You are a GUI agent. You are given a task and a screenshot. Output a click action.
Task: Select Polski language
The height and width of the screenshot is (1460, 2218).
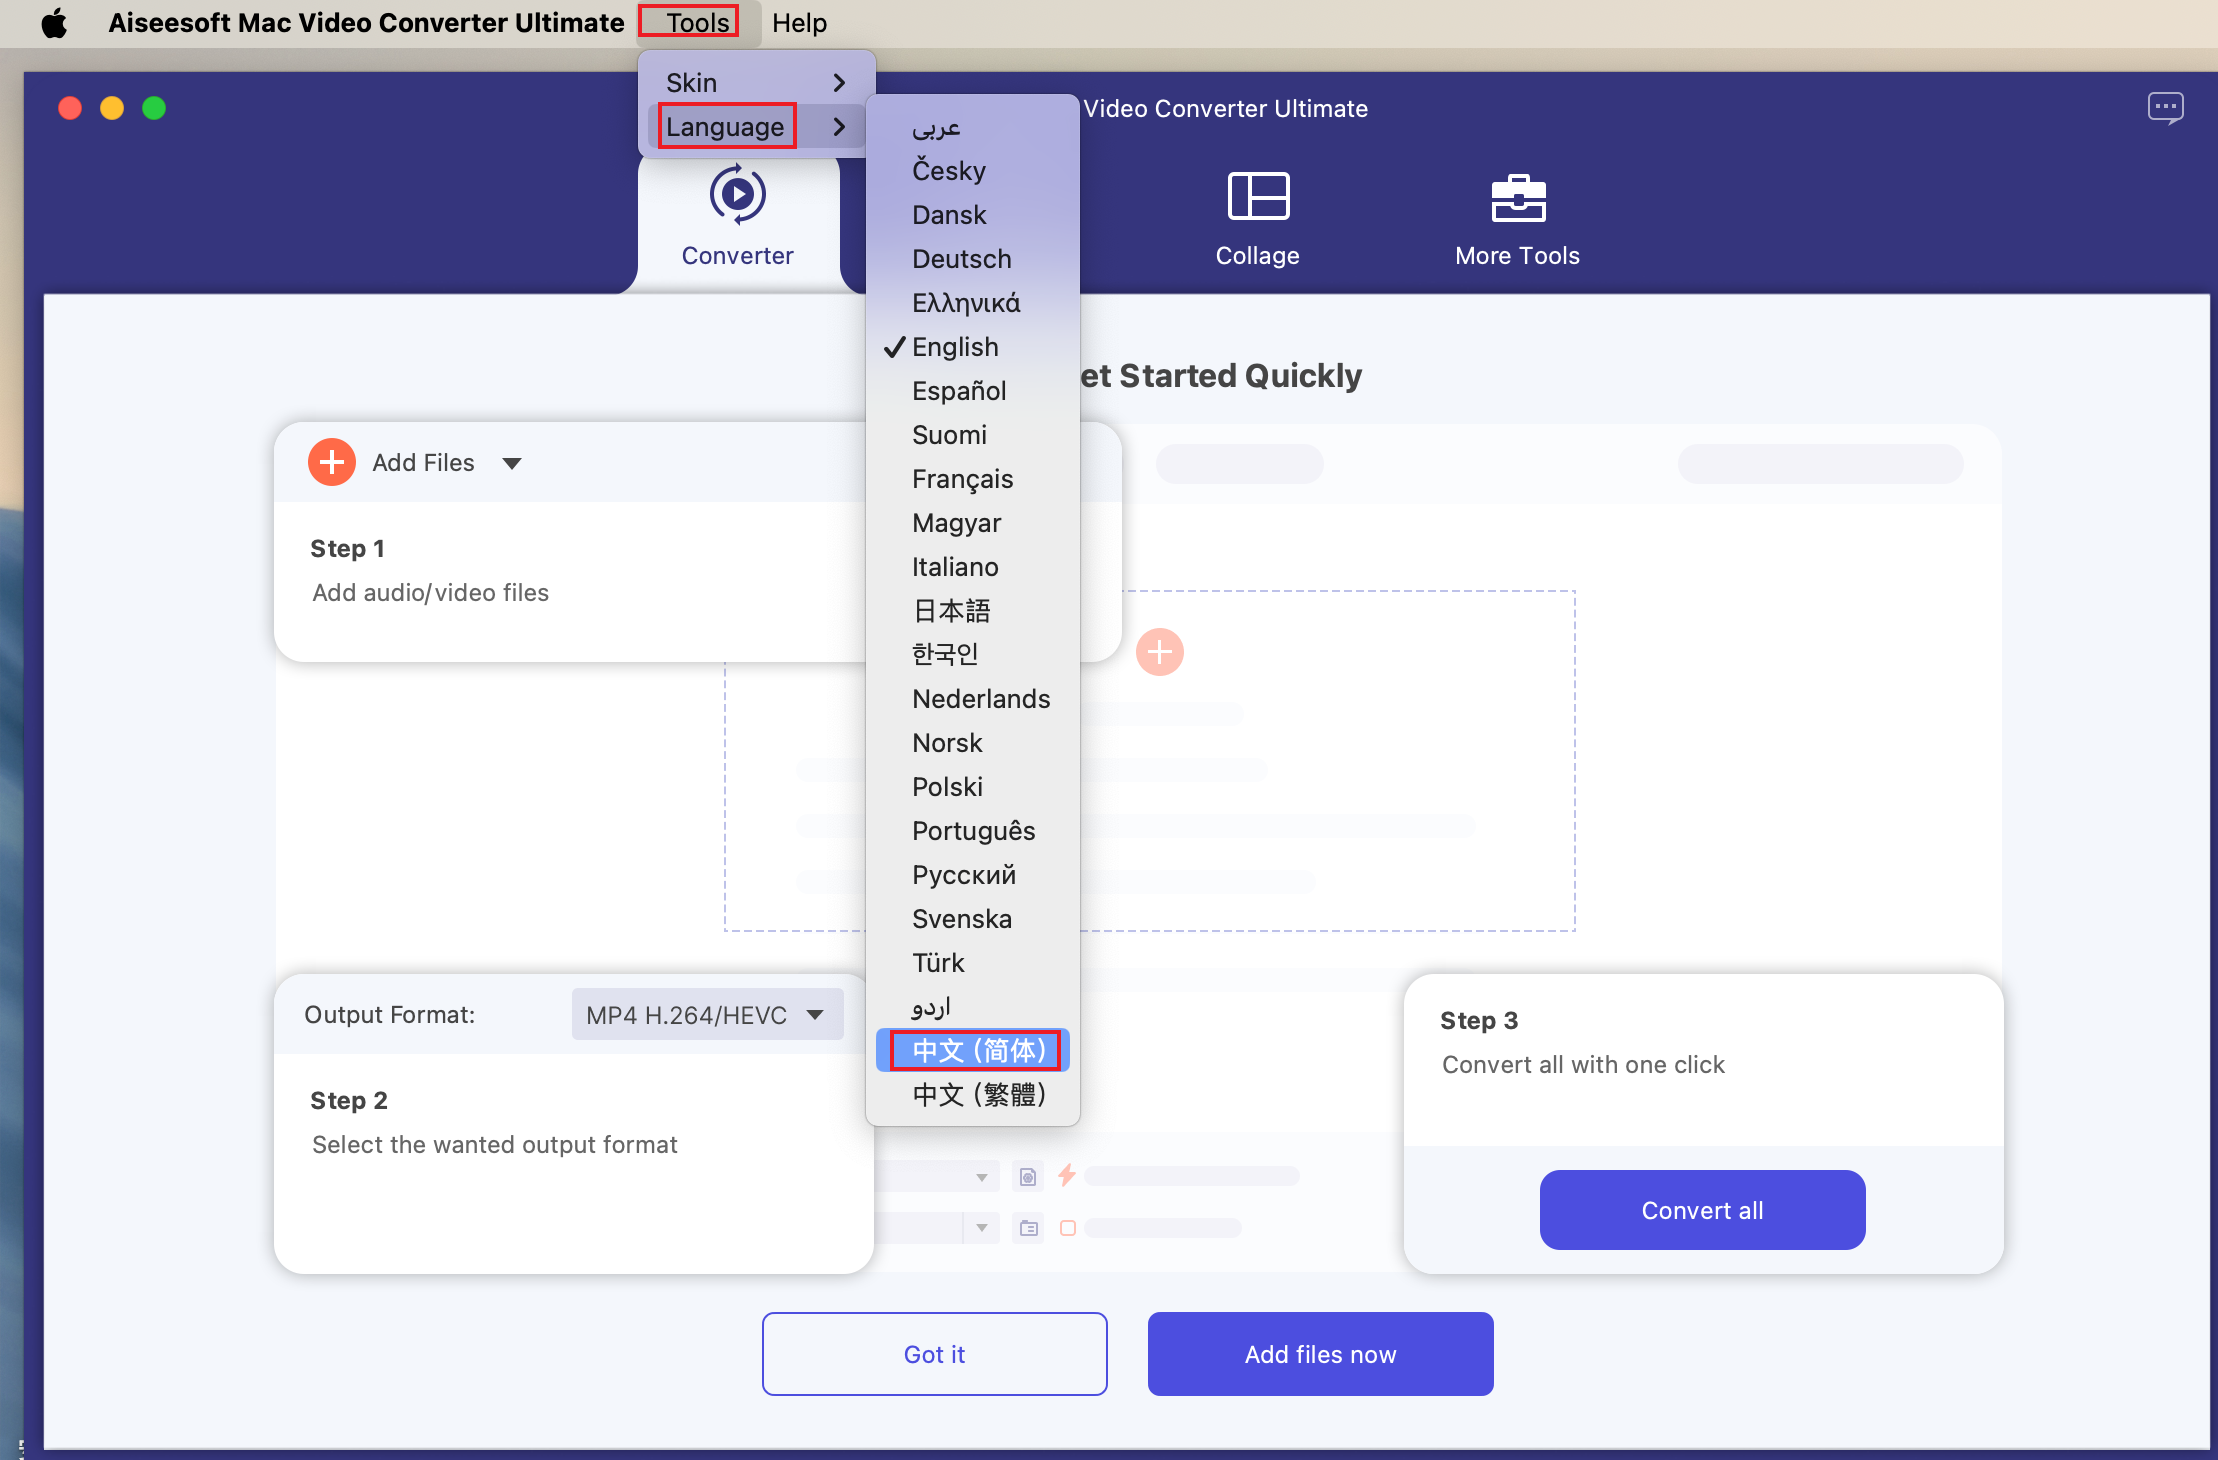point(973,786)
